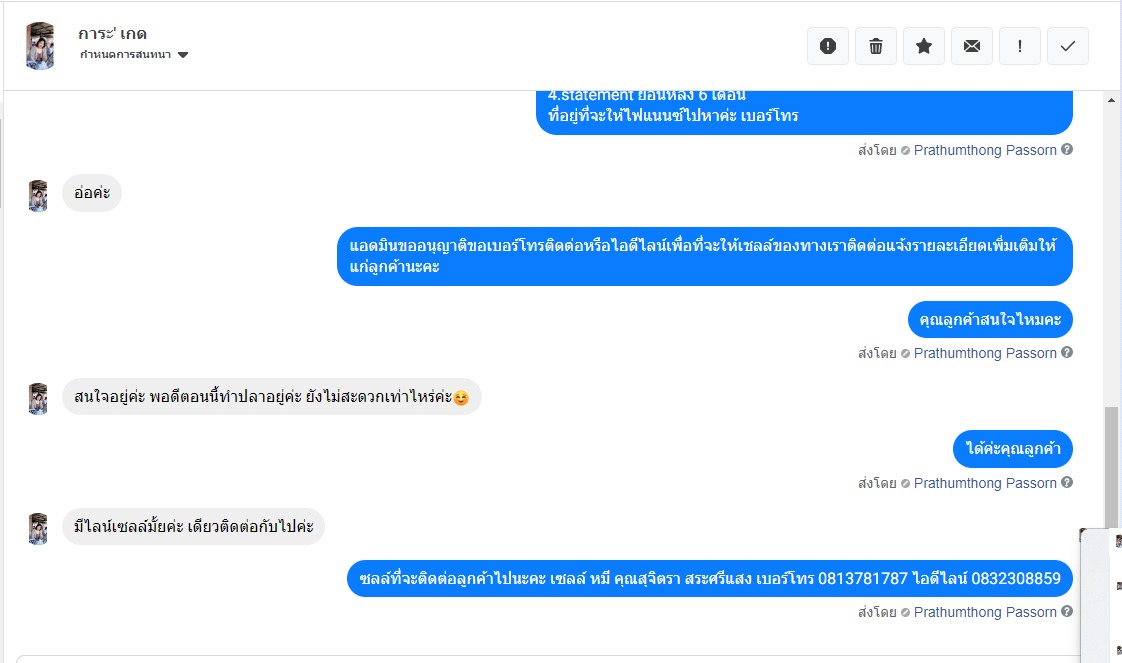The width and height of the screenshot is (1122, 663).
Task: Click the scrollbar up arrow
Action: (x=1111, y=100)
